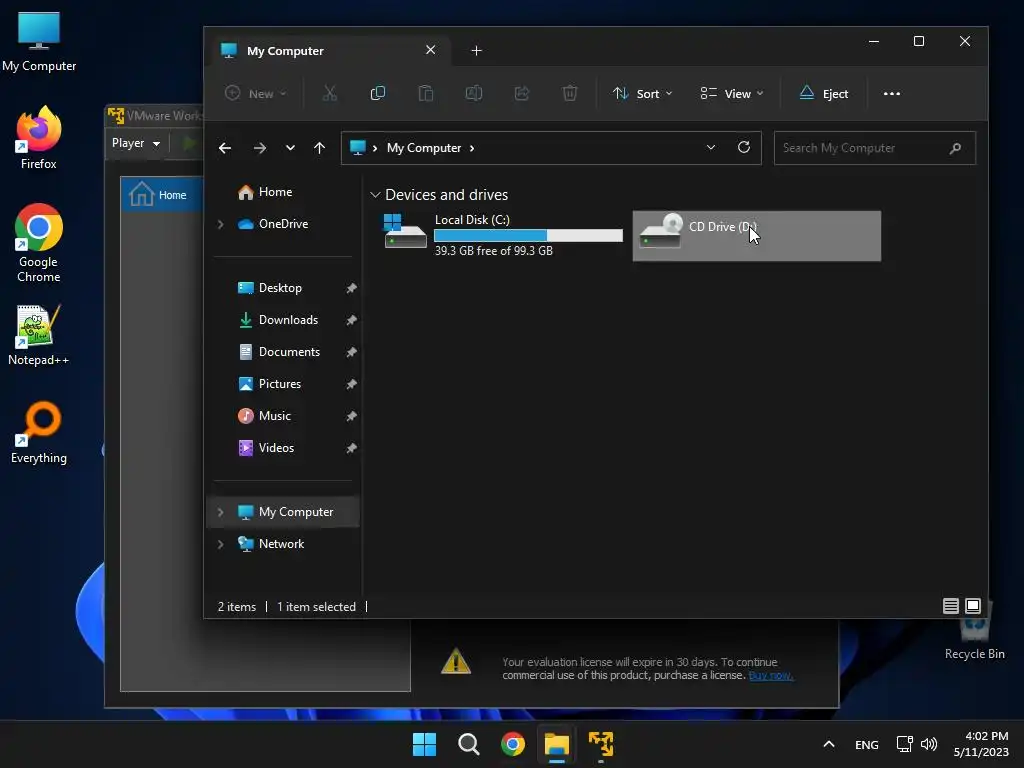Image resolution: width=1024 pixels, height=768 pixels.
Task: Open the Windows Start menu
Action: 424,744
